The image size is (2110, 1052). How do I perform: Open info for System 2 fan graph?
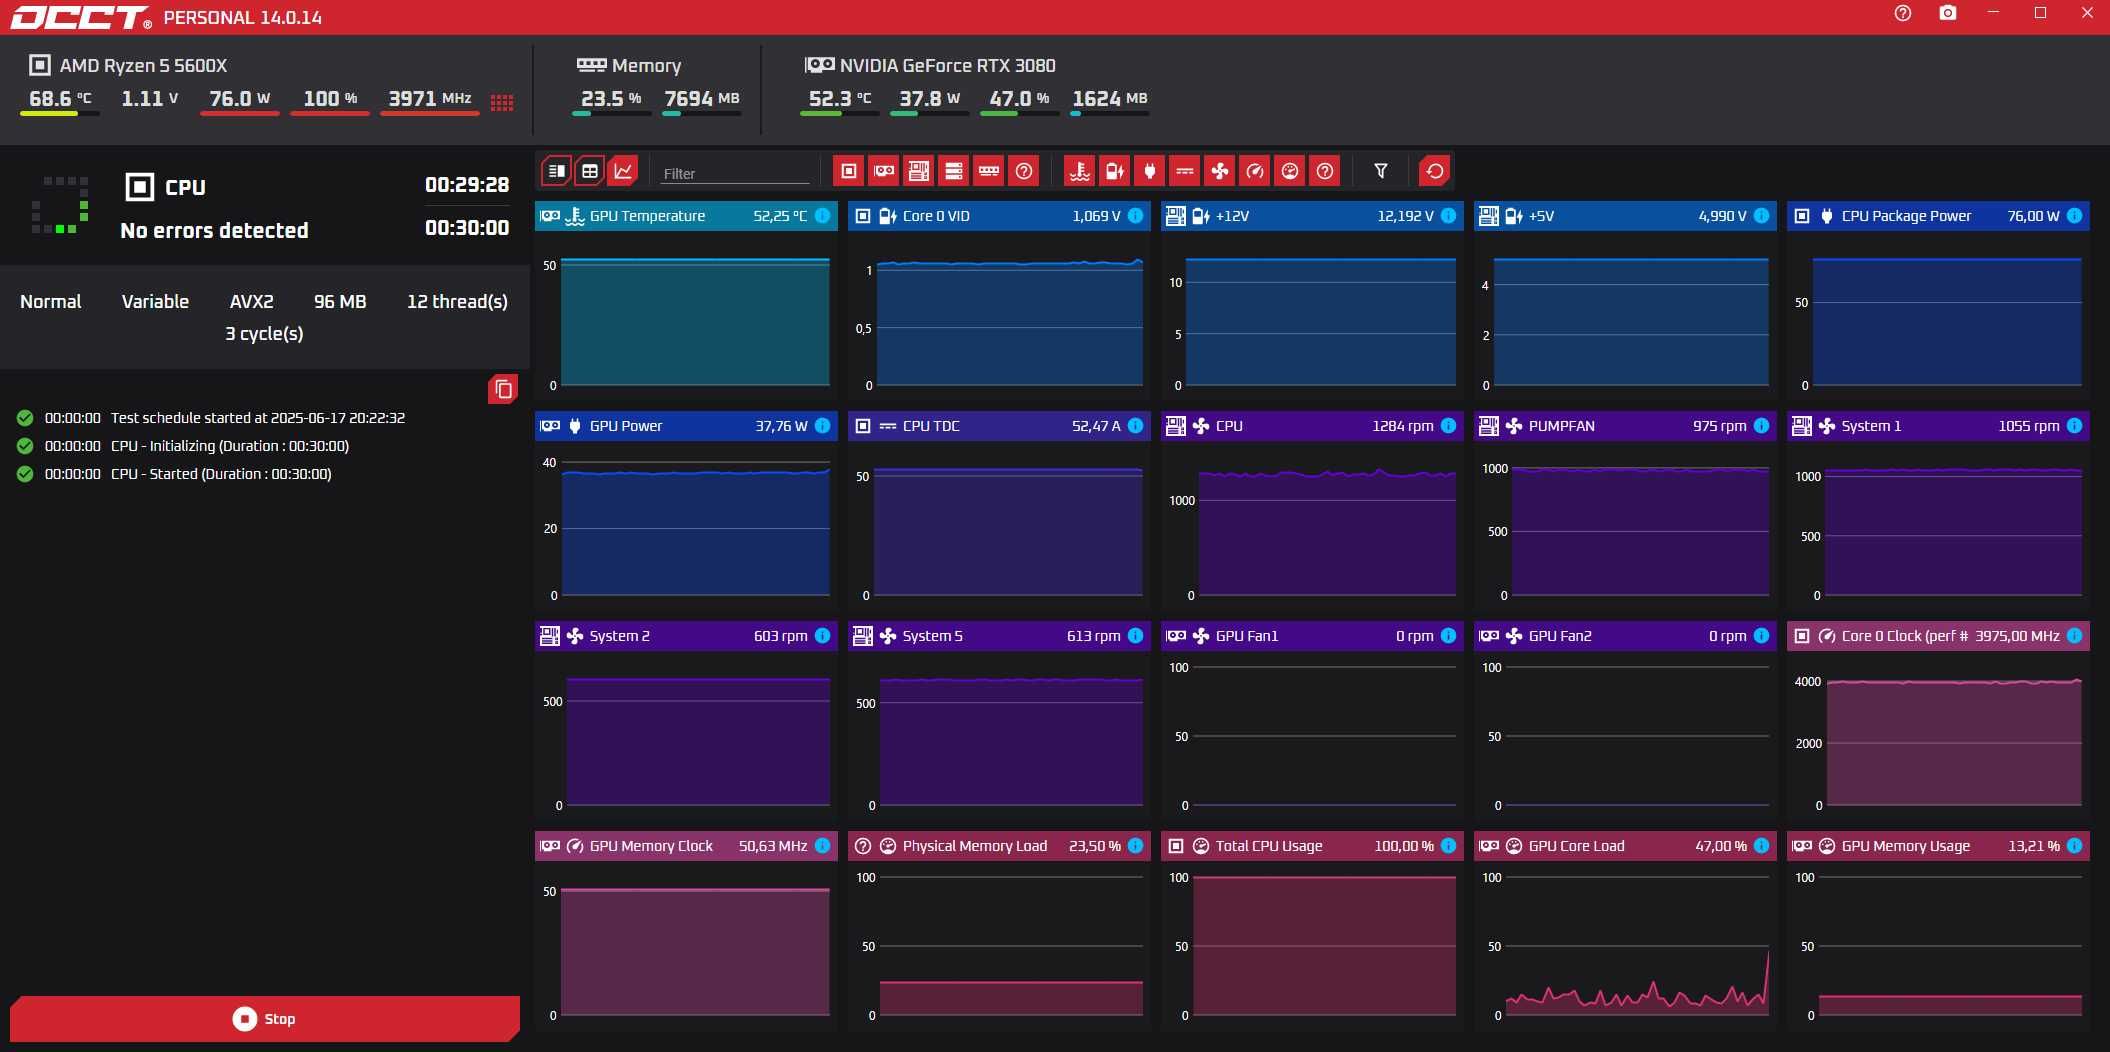822,636
